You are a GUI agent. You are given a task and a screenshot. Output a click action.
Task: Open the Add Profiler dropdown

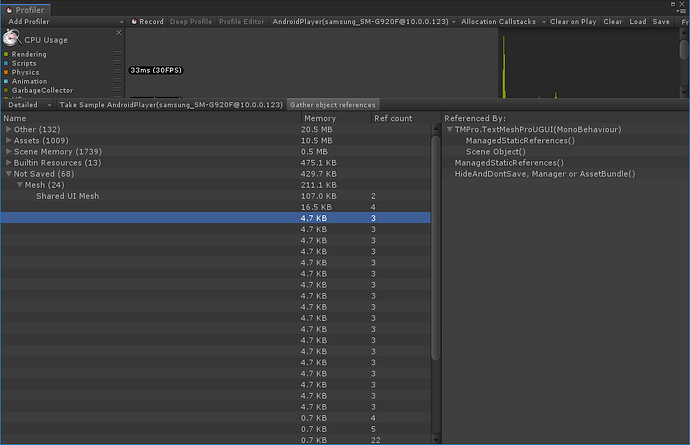(x=65, y=22)
